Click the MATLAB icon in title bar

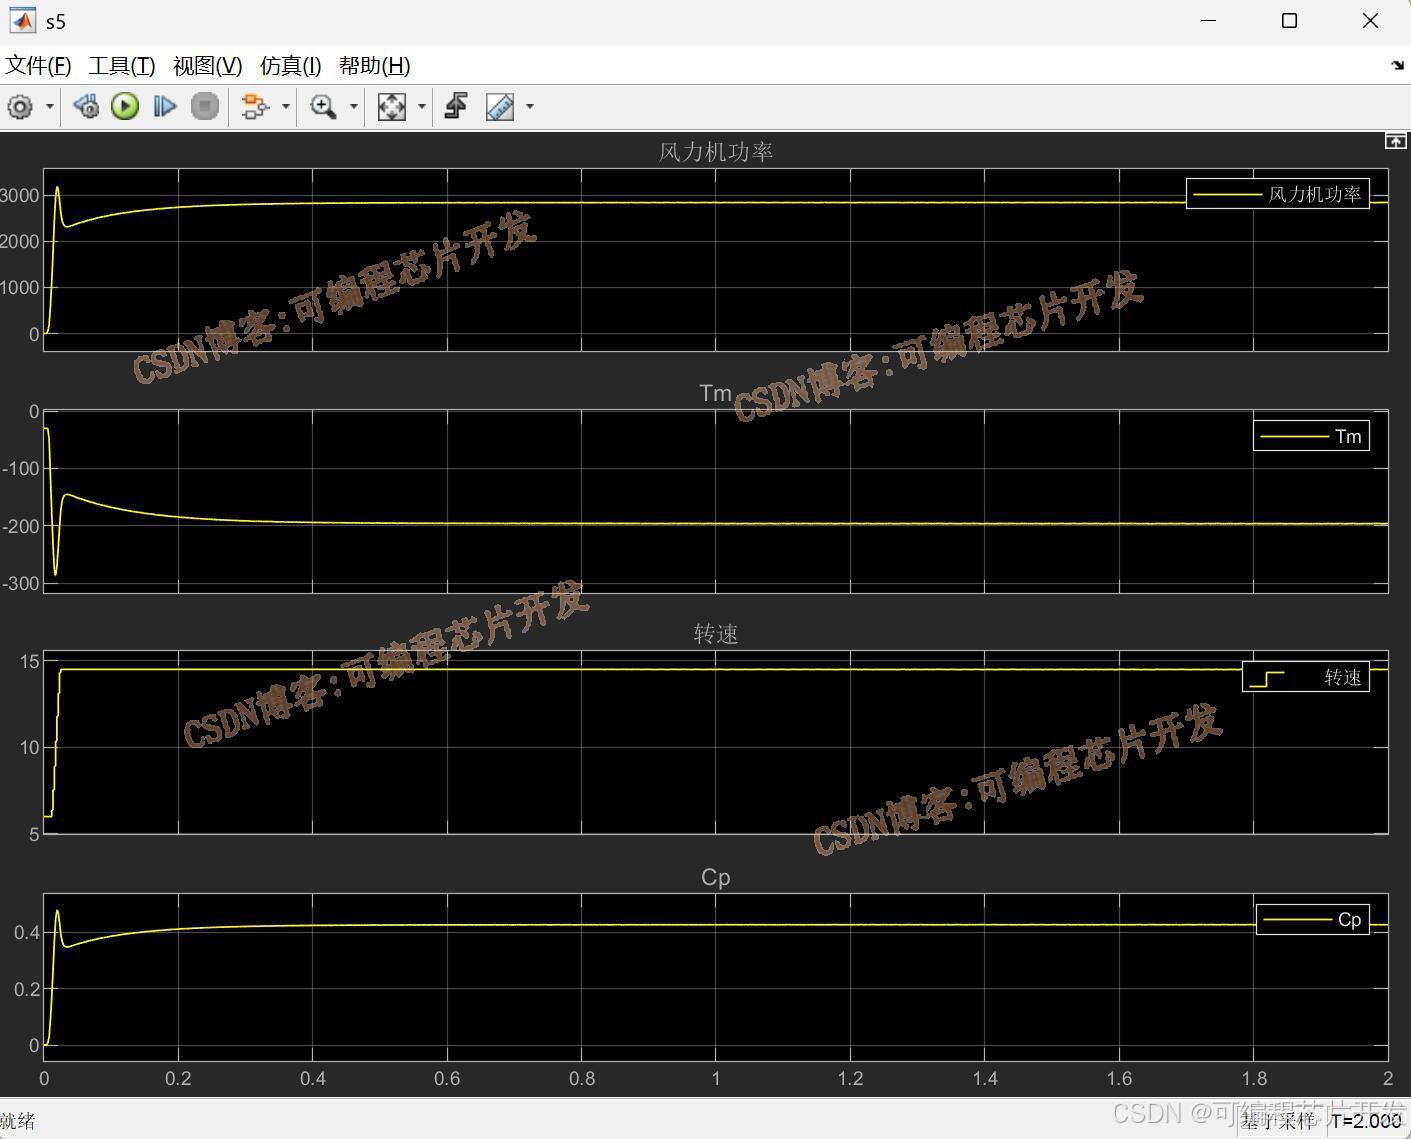pyautogui.click(x=22, y=21)
